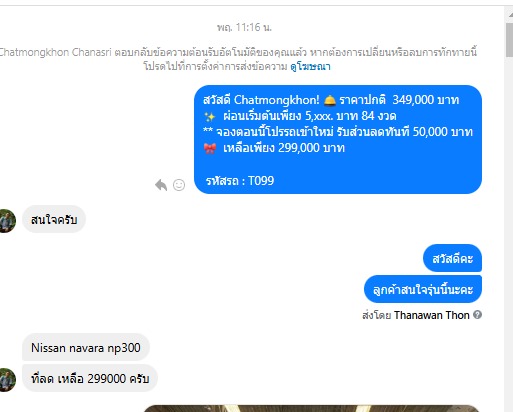Click the พฤ. 11:16 น. timestamp
Viewport: 513px width, 412px height.
click(x=244, y=27)
